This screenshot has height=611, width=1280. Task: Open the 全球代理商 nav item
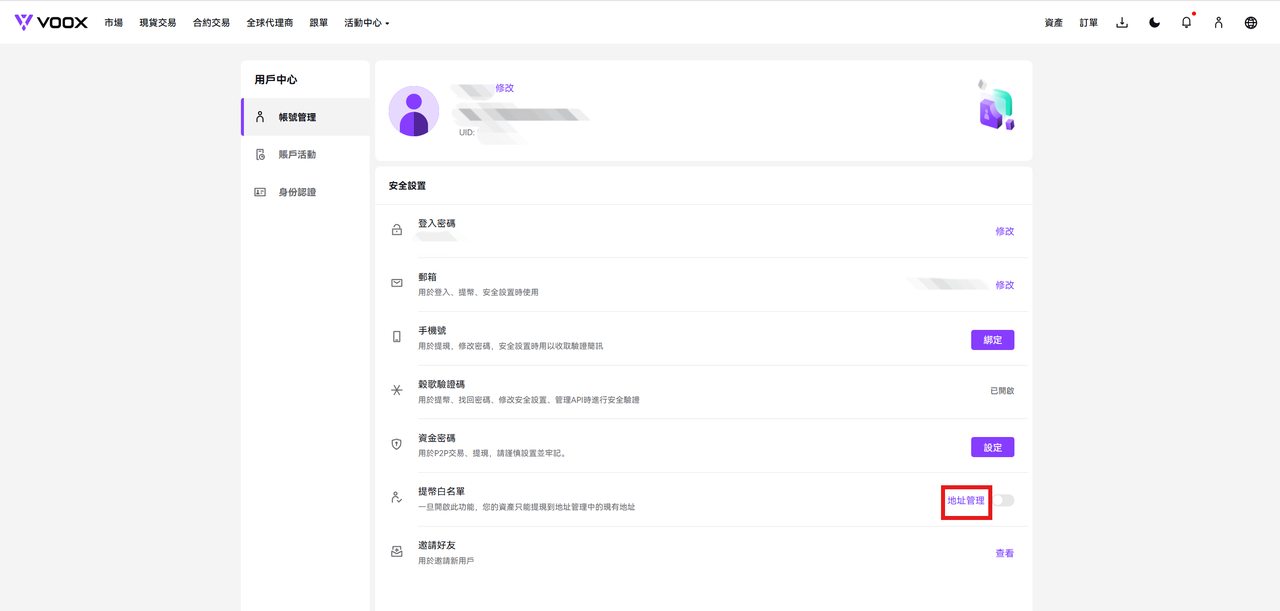270,22
